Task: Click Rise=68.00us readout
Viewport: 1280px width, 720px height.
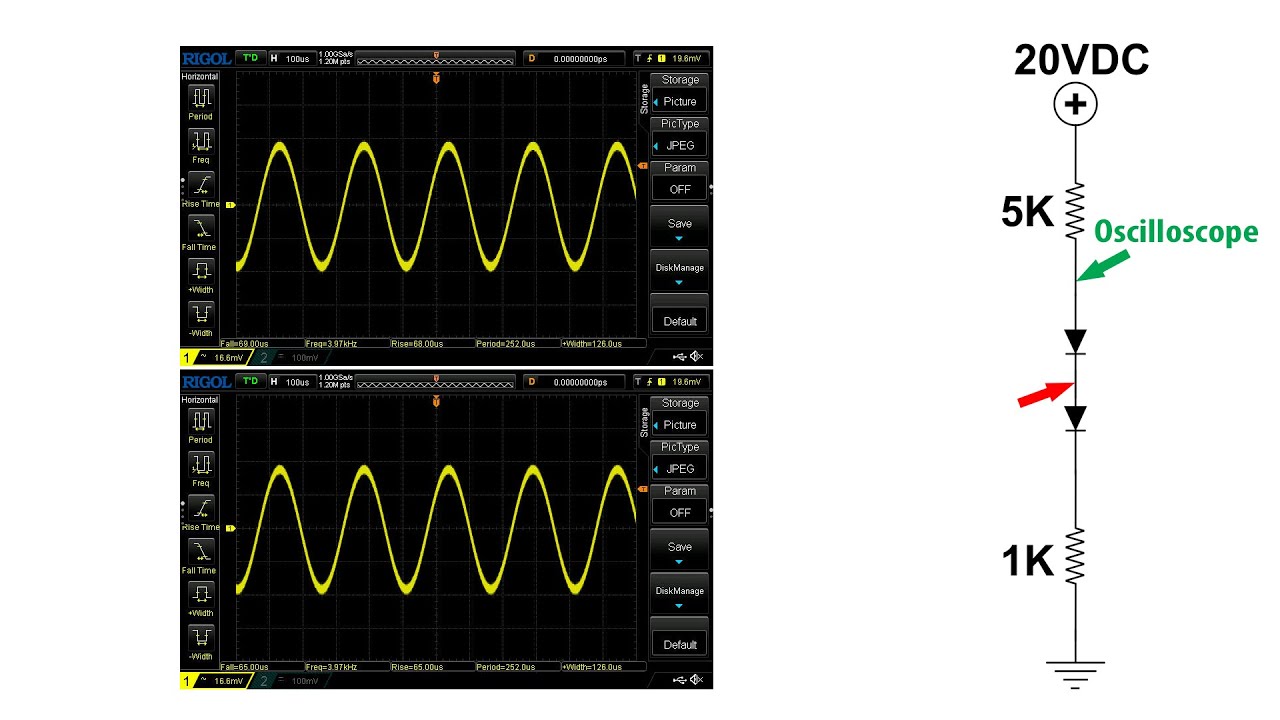Action: click(x=418, y=343)
